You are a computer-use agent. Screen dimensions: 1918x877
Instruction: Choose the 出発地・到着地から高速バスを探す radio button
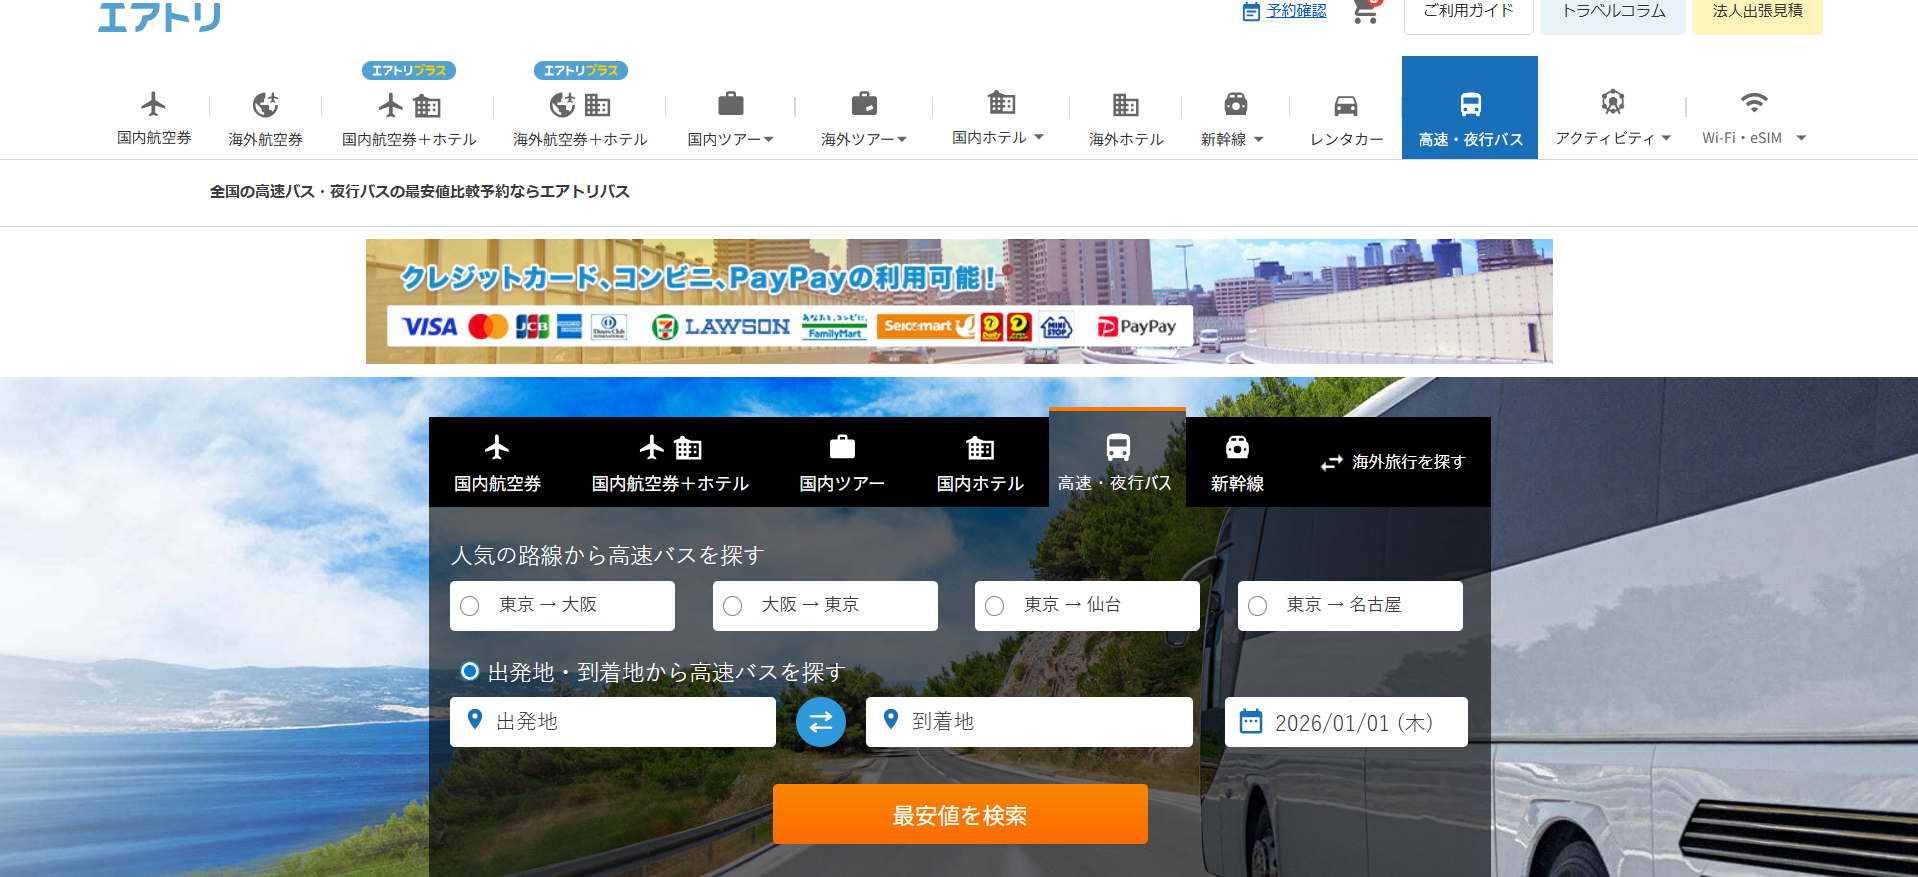pyautogui.click(x=470, y=671)
